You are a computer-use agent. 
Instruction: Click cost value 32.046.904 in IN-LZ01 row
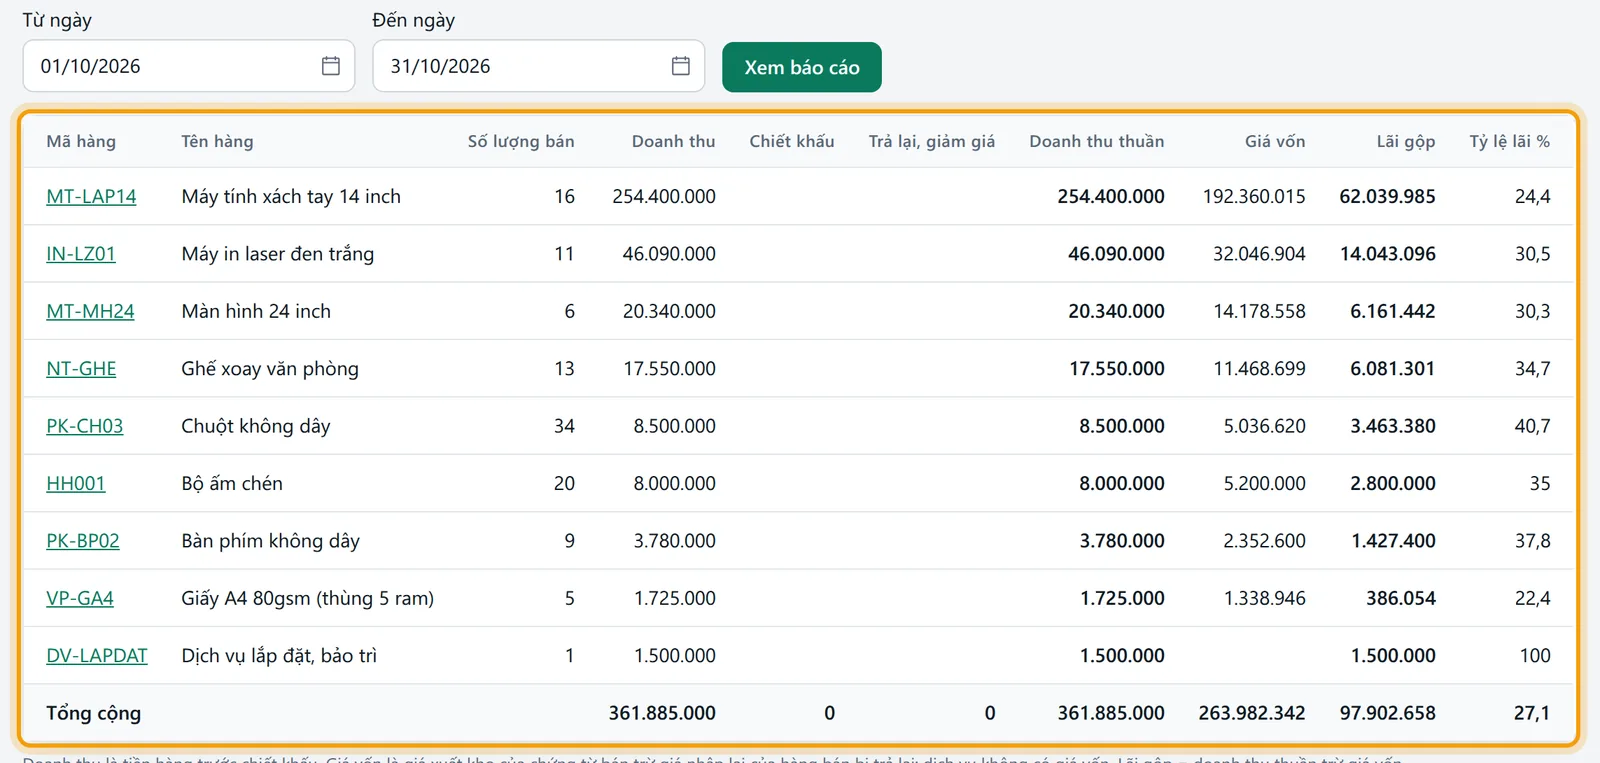1260,254
